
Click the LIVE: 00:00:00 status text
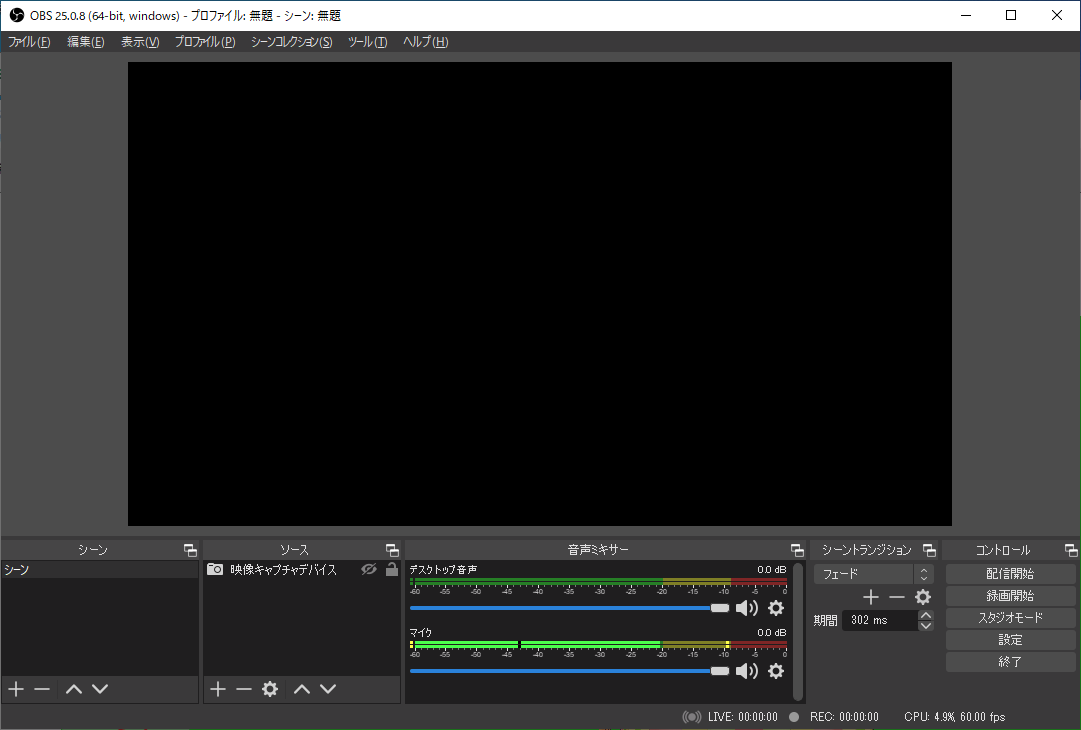[x=742, y=717]
